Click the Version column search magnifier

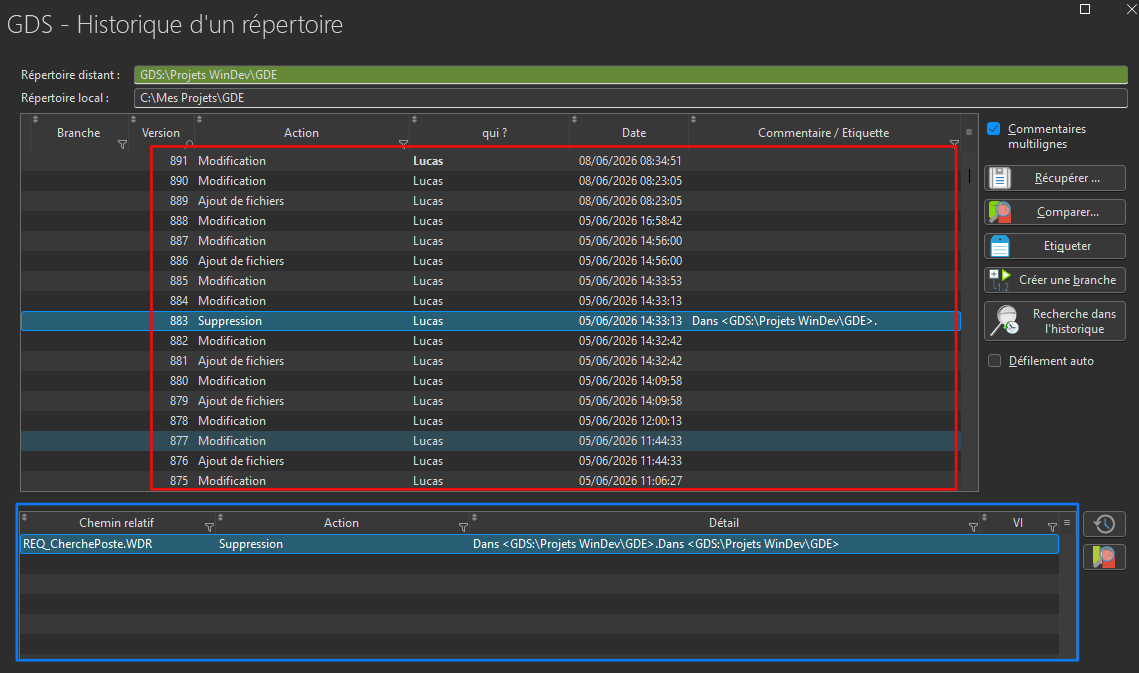(x=190, y=144)
